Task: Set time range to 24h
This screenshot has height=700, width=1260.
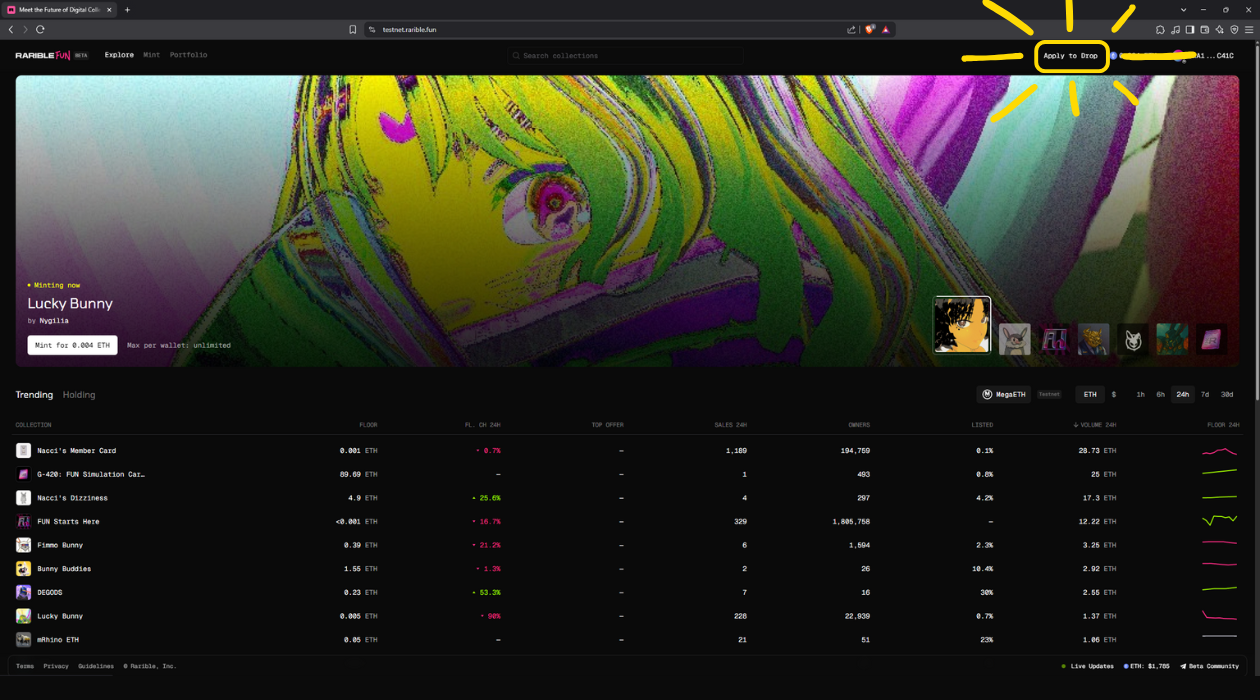Action: [x=1183, y=395]
